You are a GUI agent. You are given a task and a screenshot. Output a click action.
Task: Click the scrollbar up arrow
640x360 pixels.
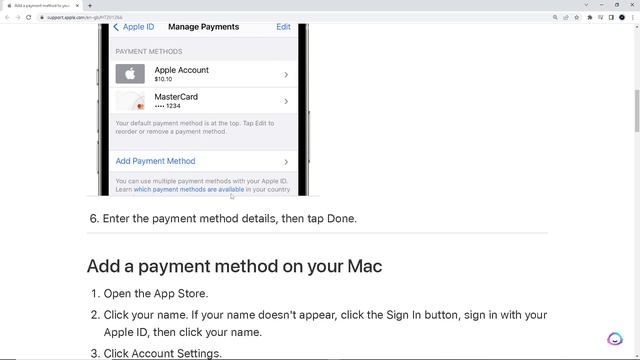(637, 27)
